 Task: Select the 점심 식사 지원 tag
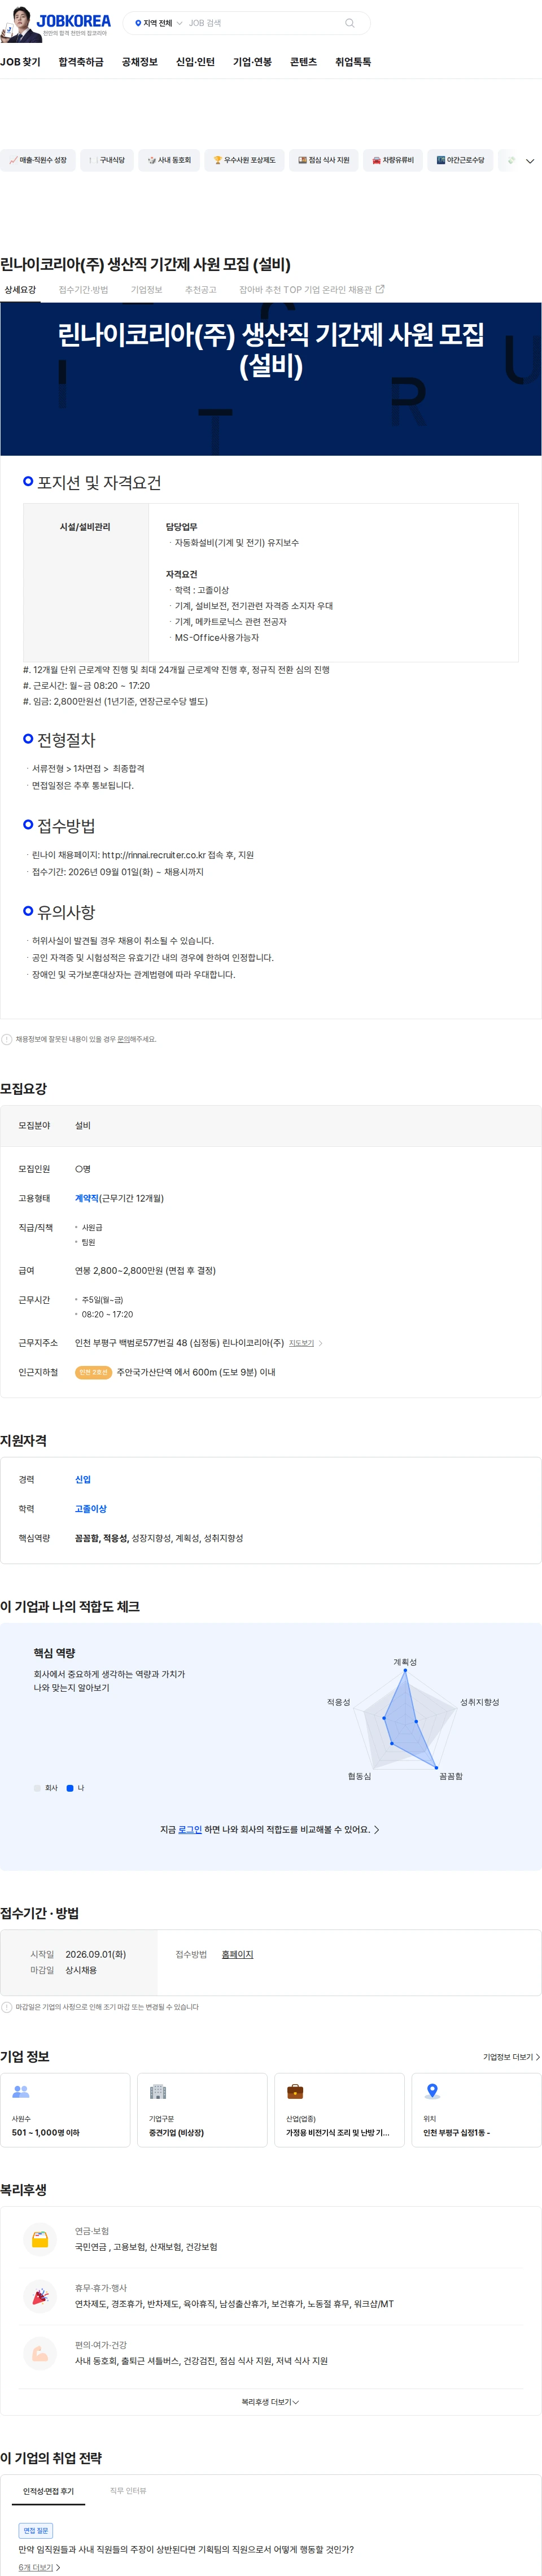[x=324, y=160]
